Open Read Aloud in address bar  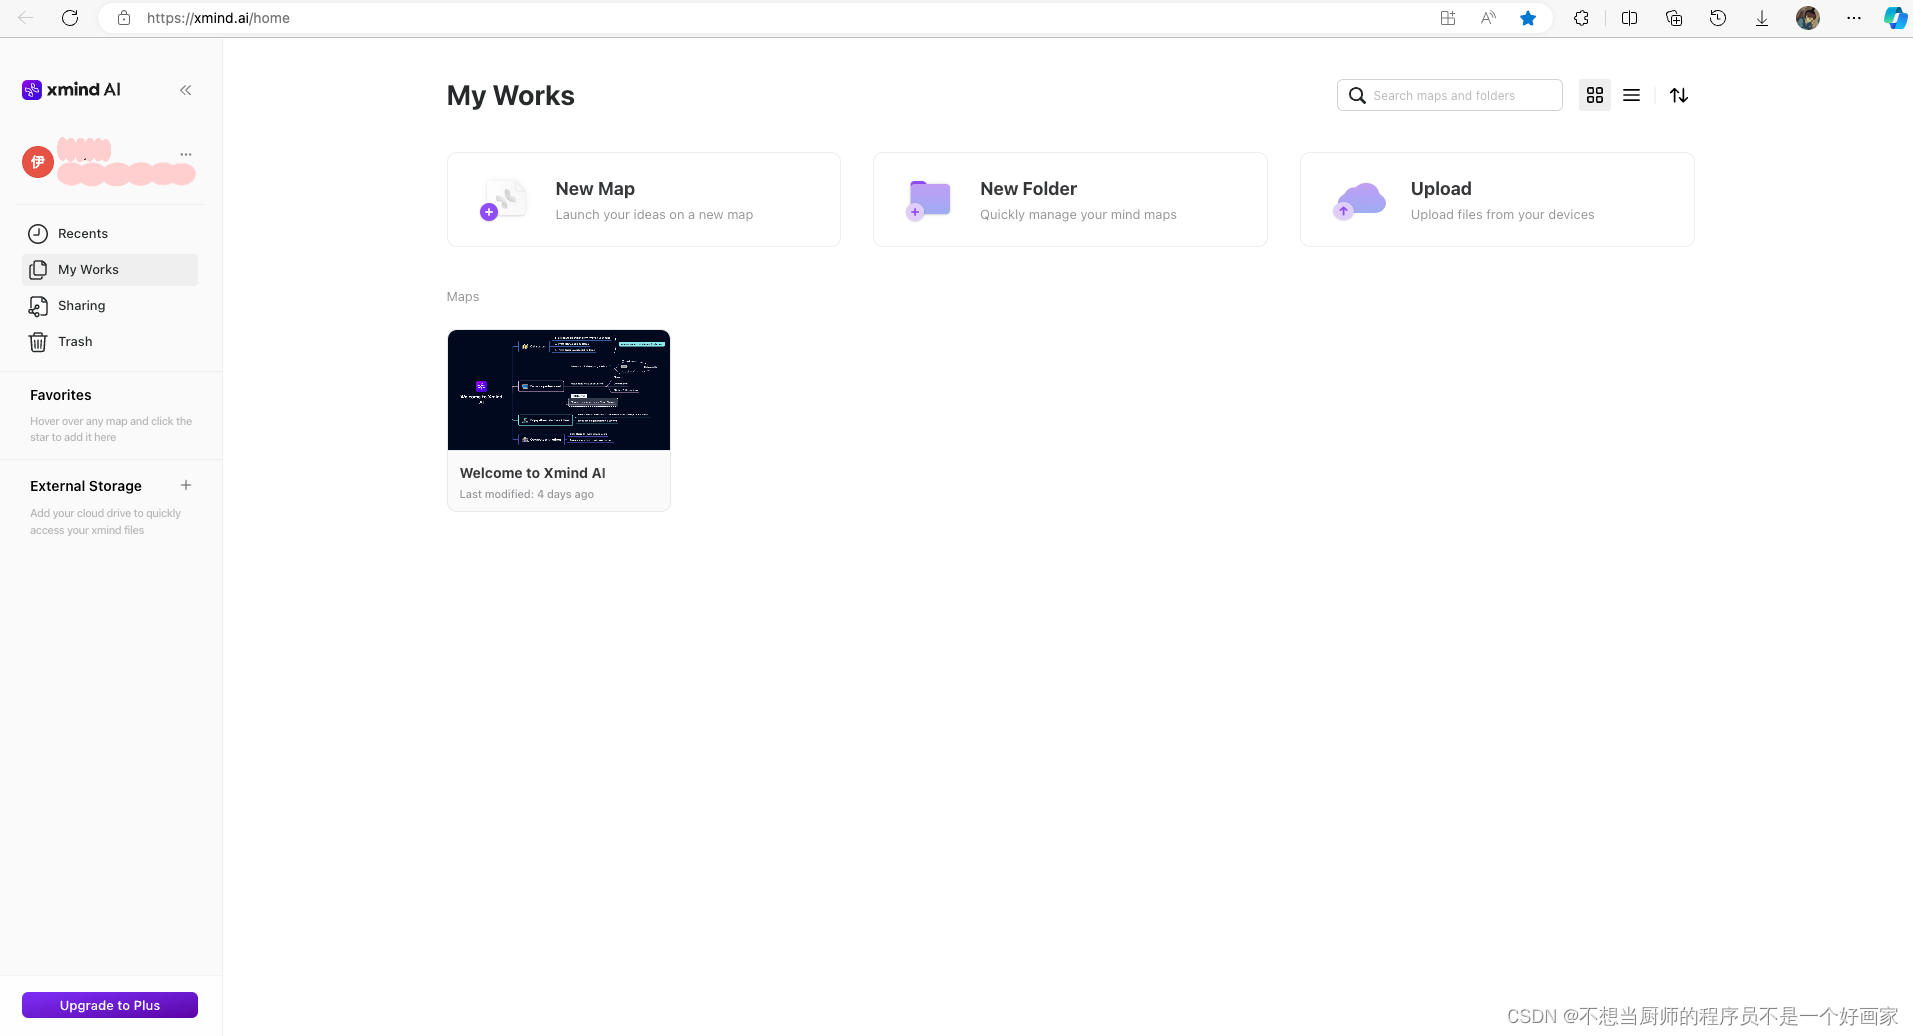pos(1488,18)
